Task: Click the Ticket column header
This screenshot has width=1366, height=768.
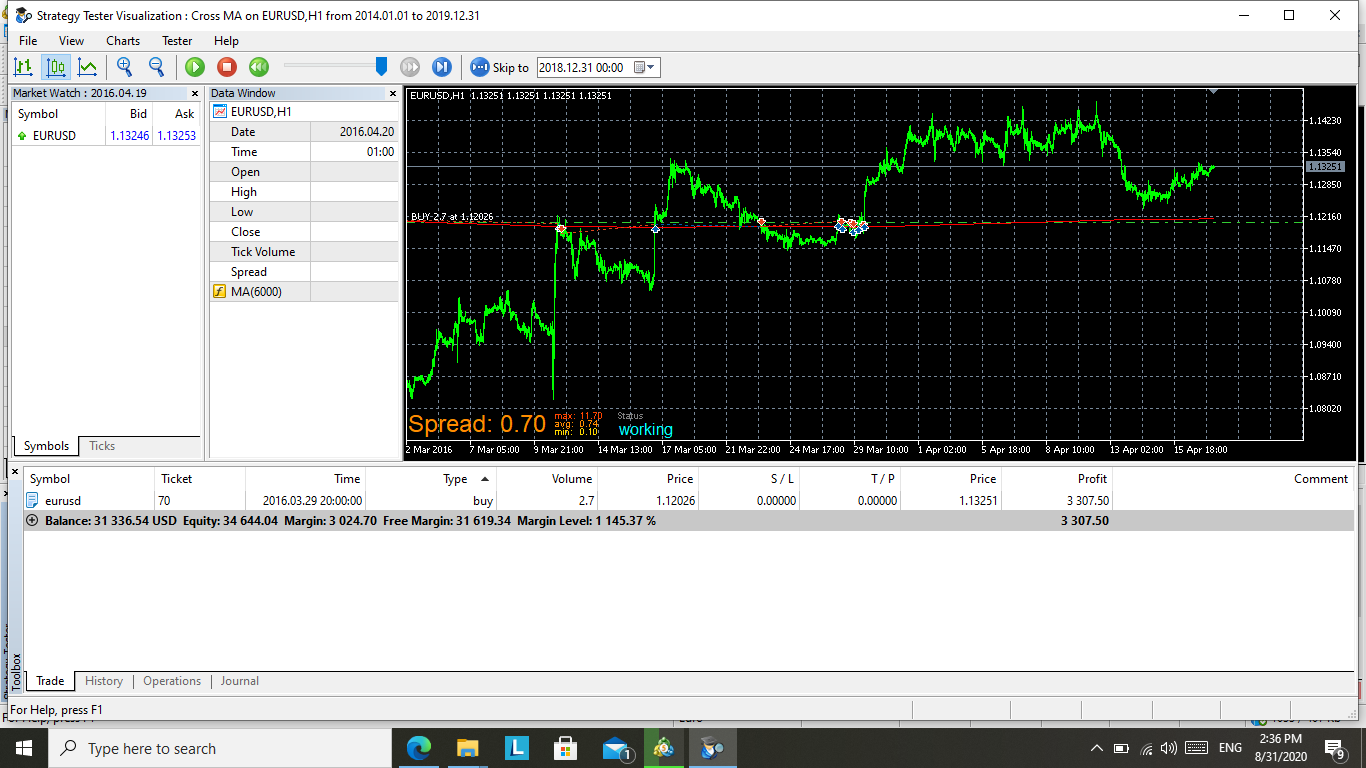Action: point(199,479)
